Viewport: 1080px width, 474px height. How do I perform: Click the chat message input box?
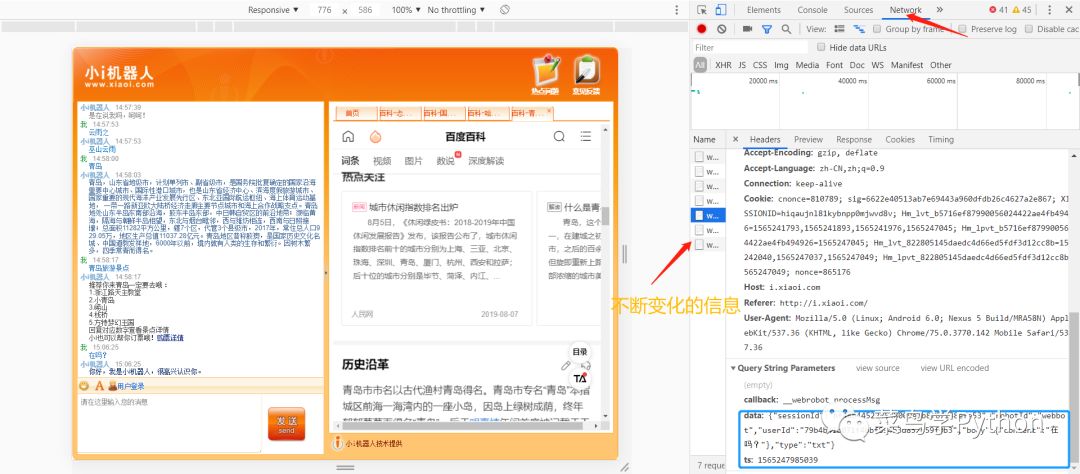coord(169,424)
